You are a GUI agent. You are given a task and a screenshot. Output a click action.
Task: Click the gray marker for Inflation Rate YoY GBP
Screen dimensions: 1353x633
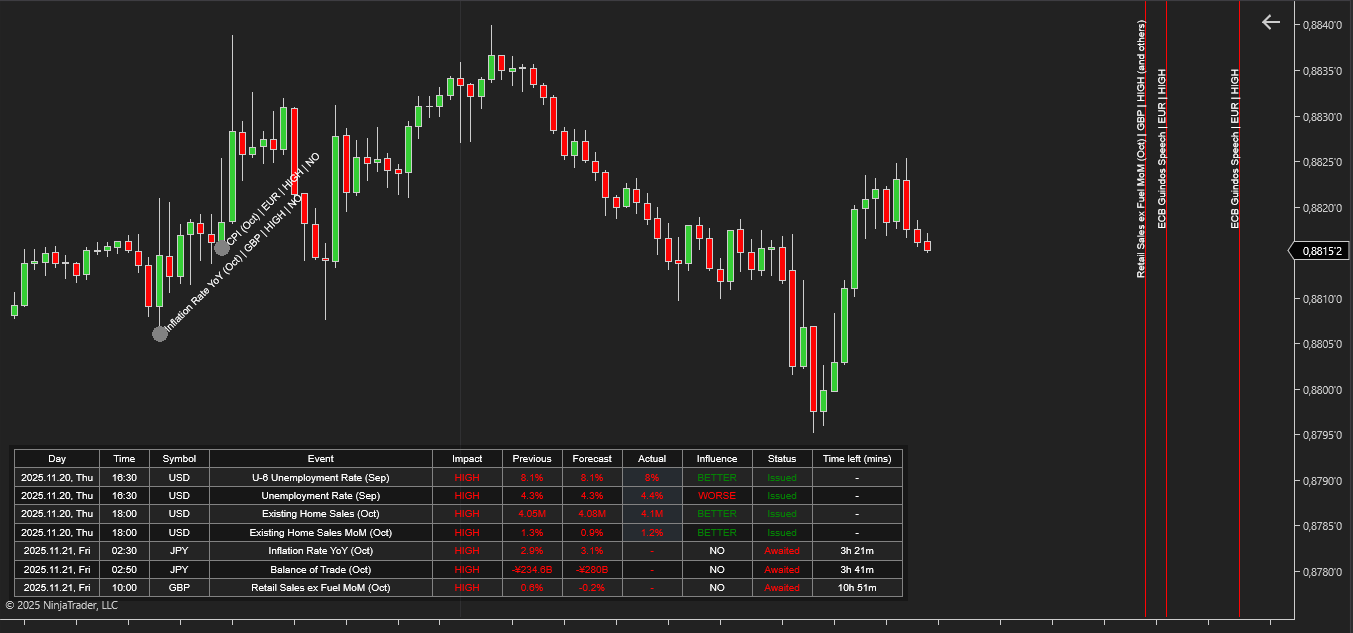(x=160, y=333)
